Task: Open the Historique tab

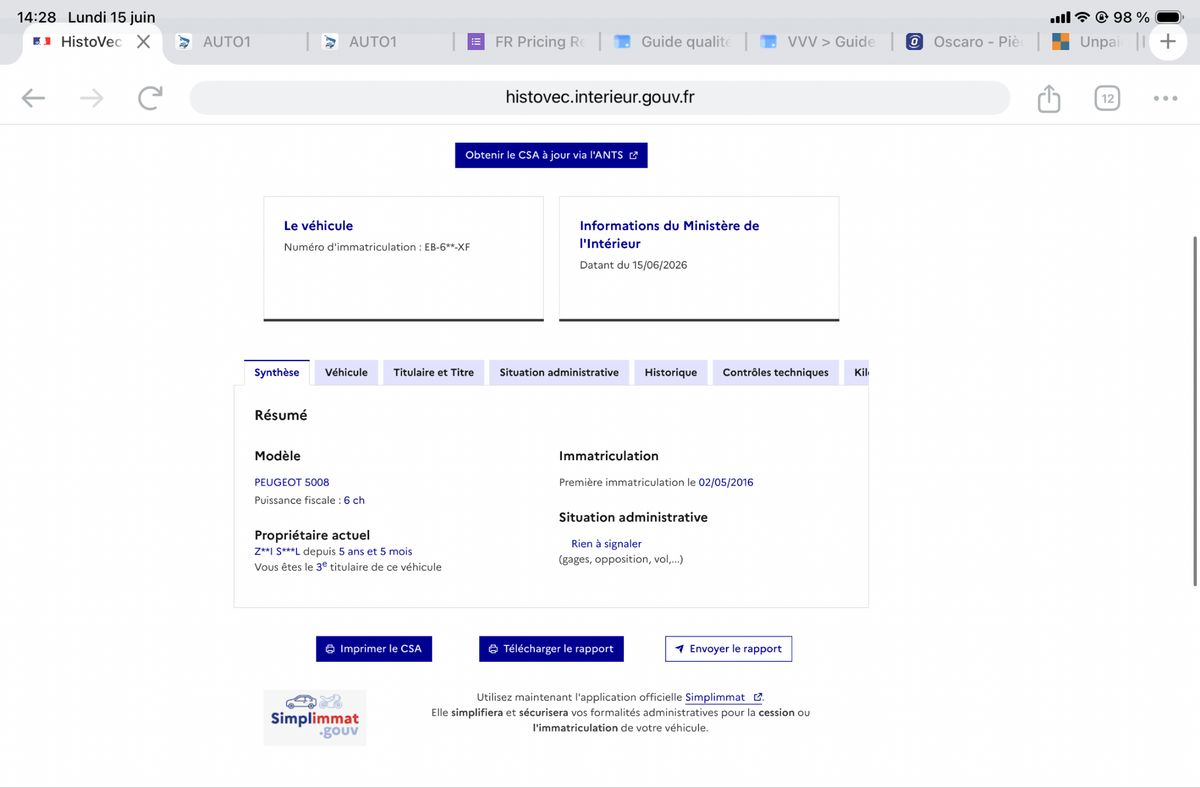Action: (x=671, y=372)
